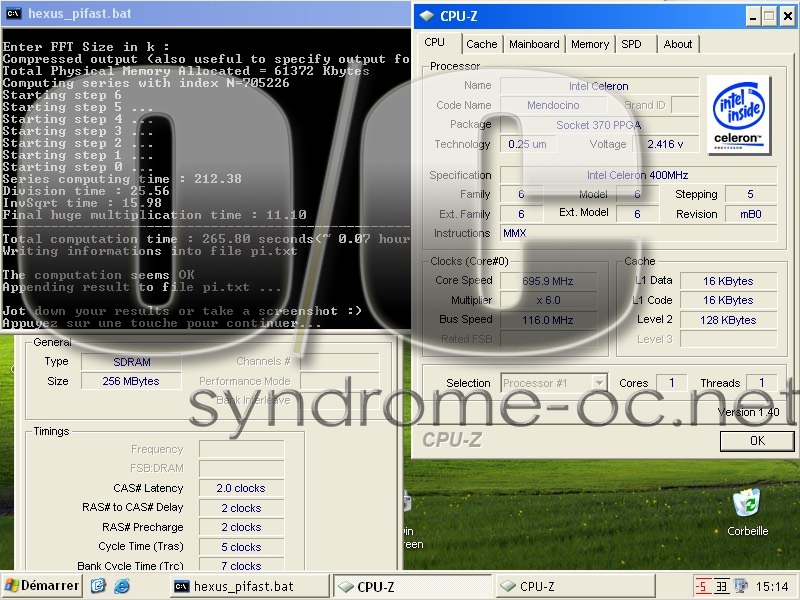
Task: Click the Socket 370 PPGA package field
Action: coord(599,125)
